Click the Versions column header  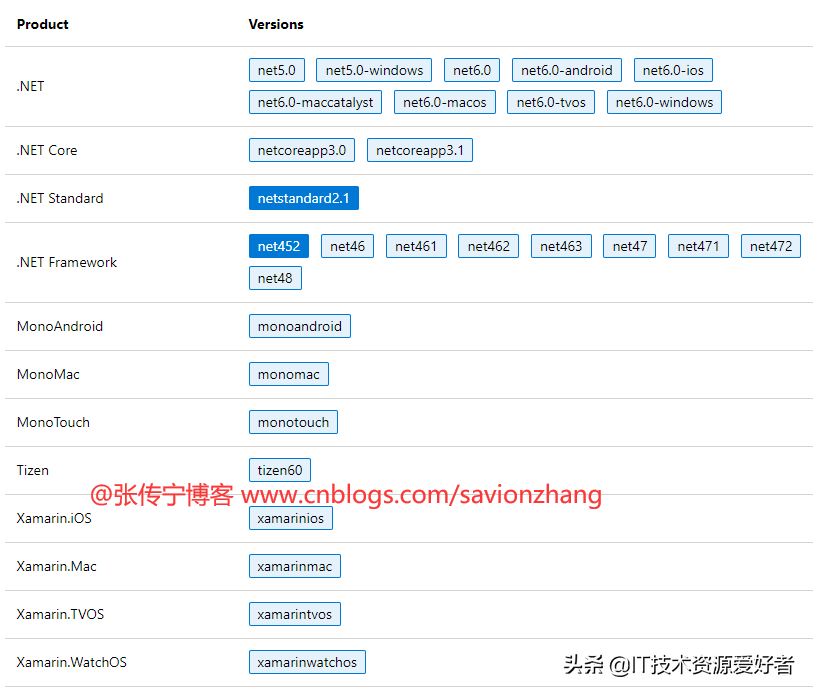point(276,24)
